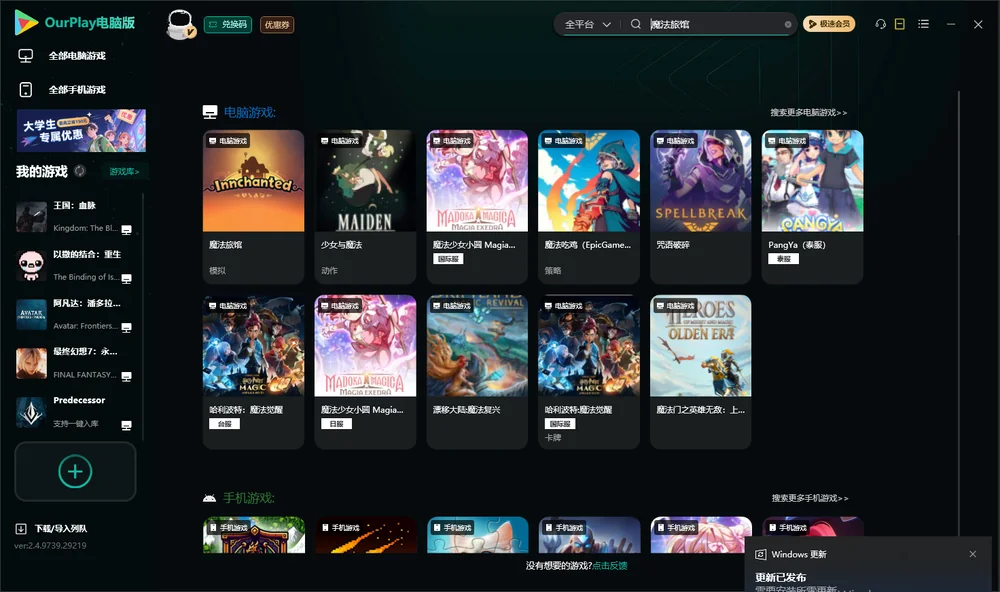Open the 魔法旅馆 Innchanted game card

pyautogui.click(x=253, y=207)
